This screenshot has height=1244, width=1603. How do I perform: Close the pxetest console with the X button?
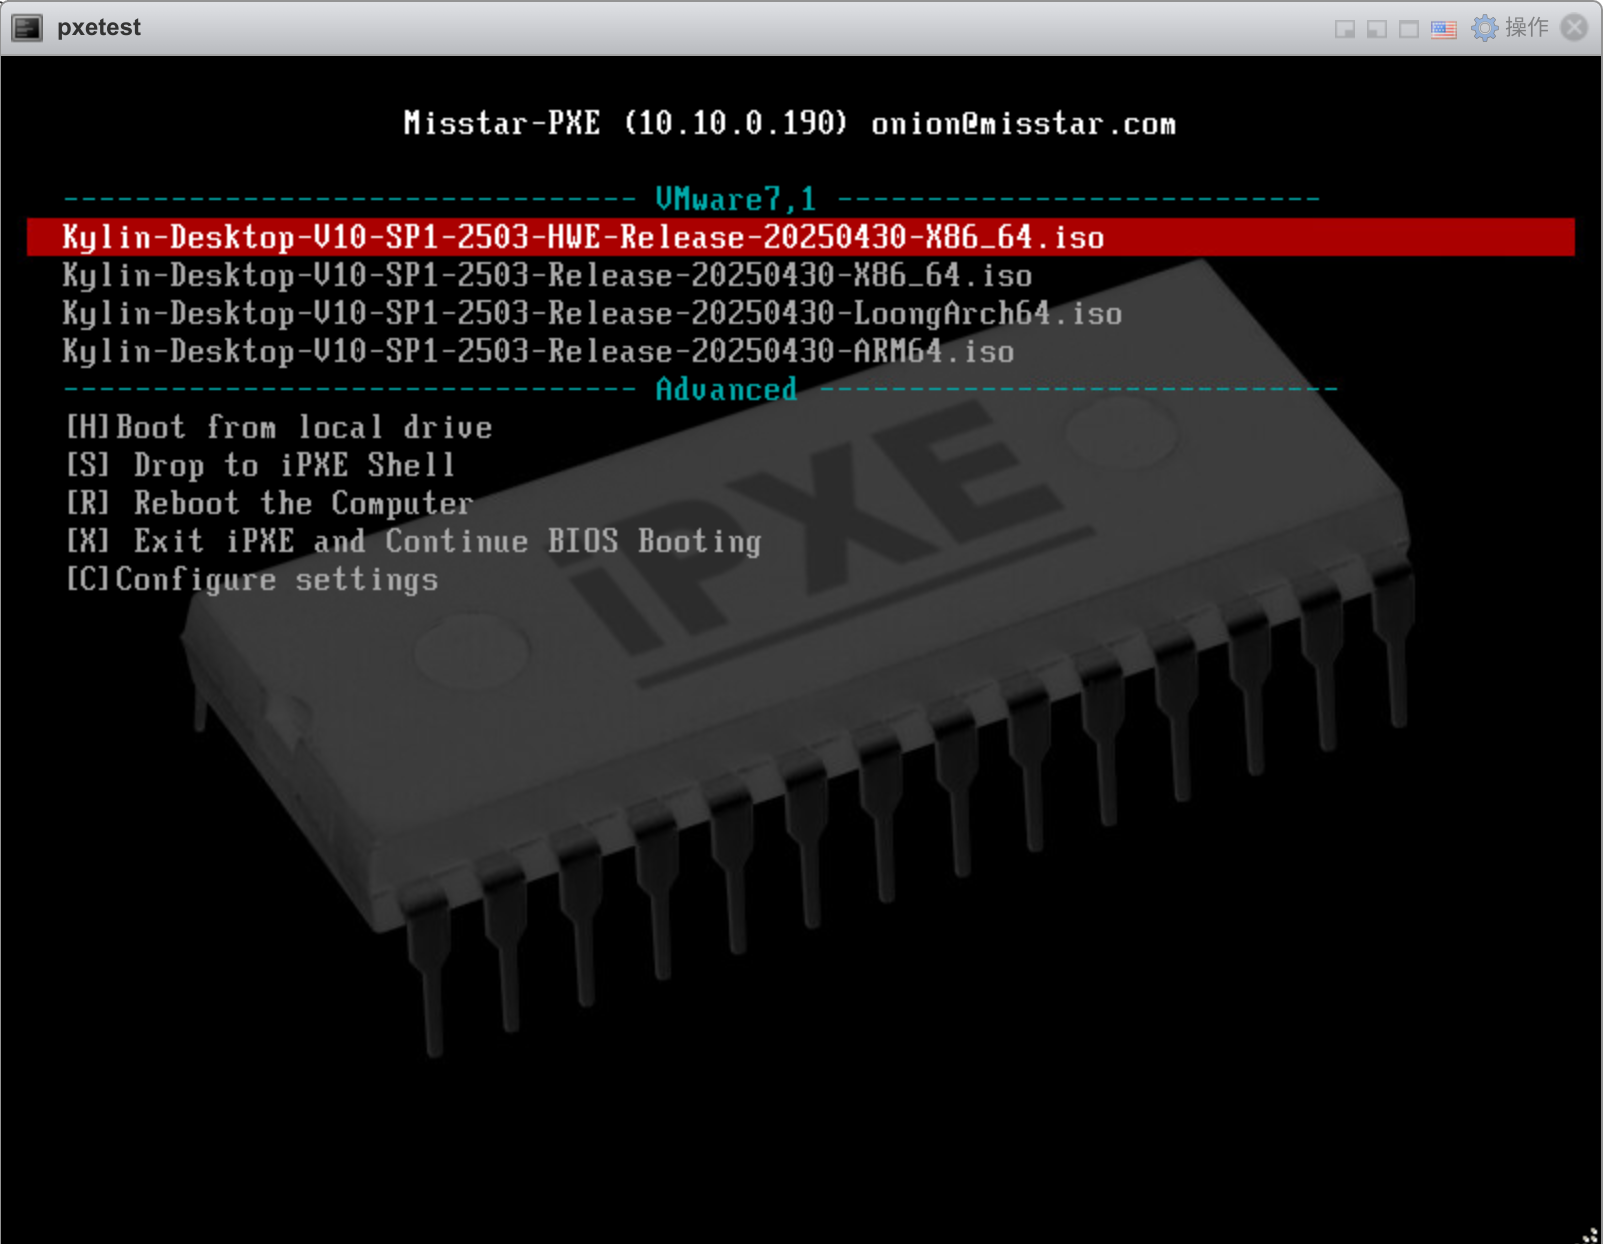point(1575,27)
